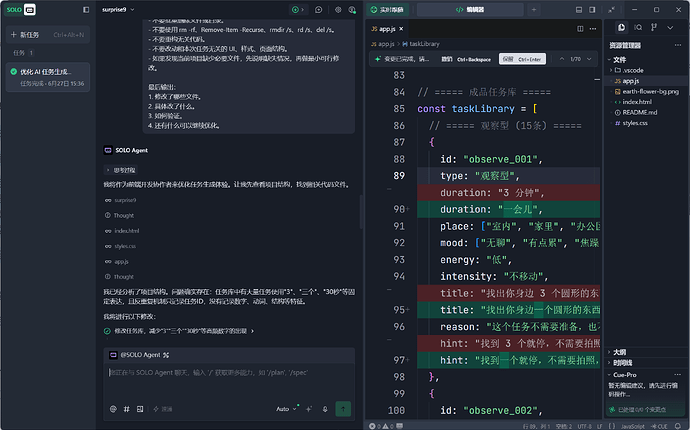Screen dimensions: 690x430
Task: Click the 新任务 new task button
Action: tap(48, 35)
